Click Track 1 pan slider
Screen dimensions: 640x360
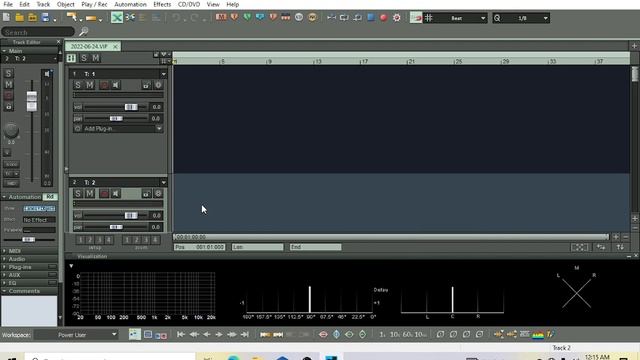tap(116, 118)
